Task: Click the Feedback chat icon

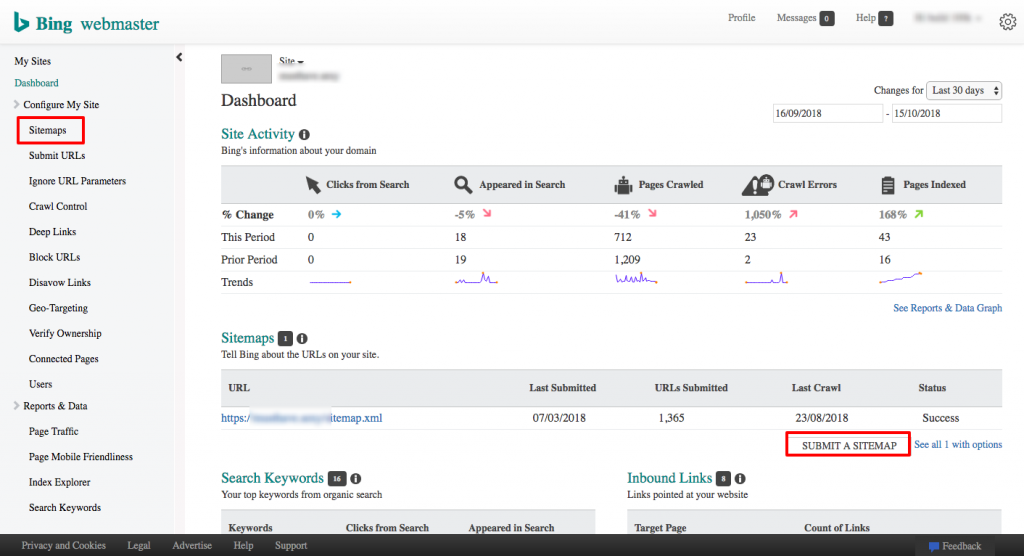Action: coord(934,546)
